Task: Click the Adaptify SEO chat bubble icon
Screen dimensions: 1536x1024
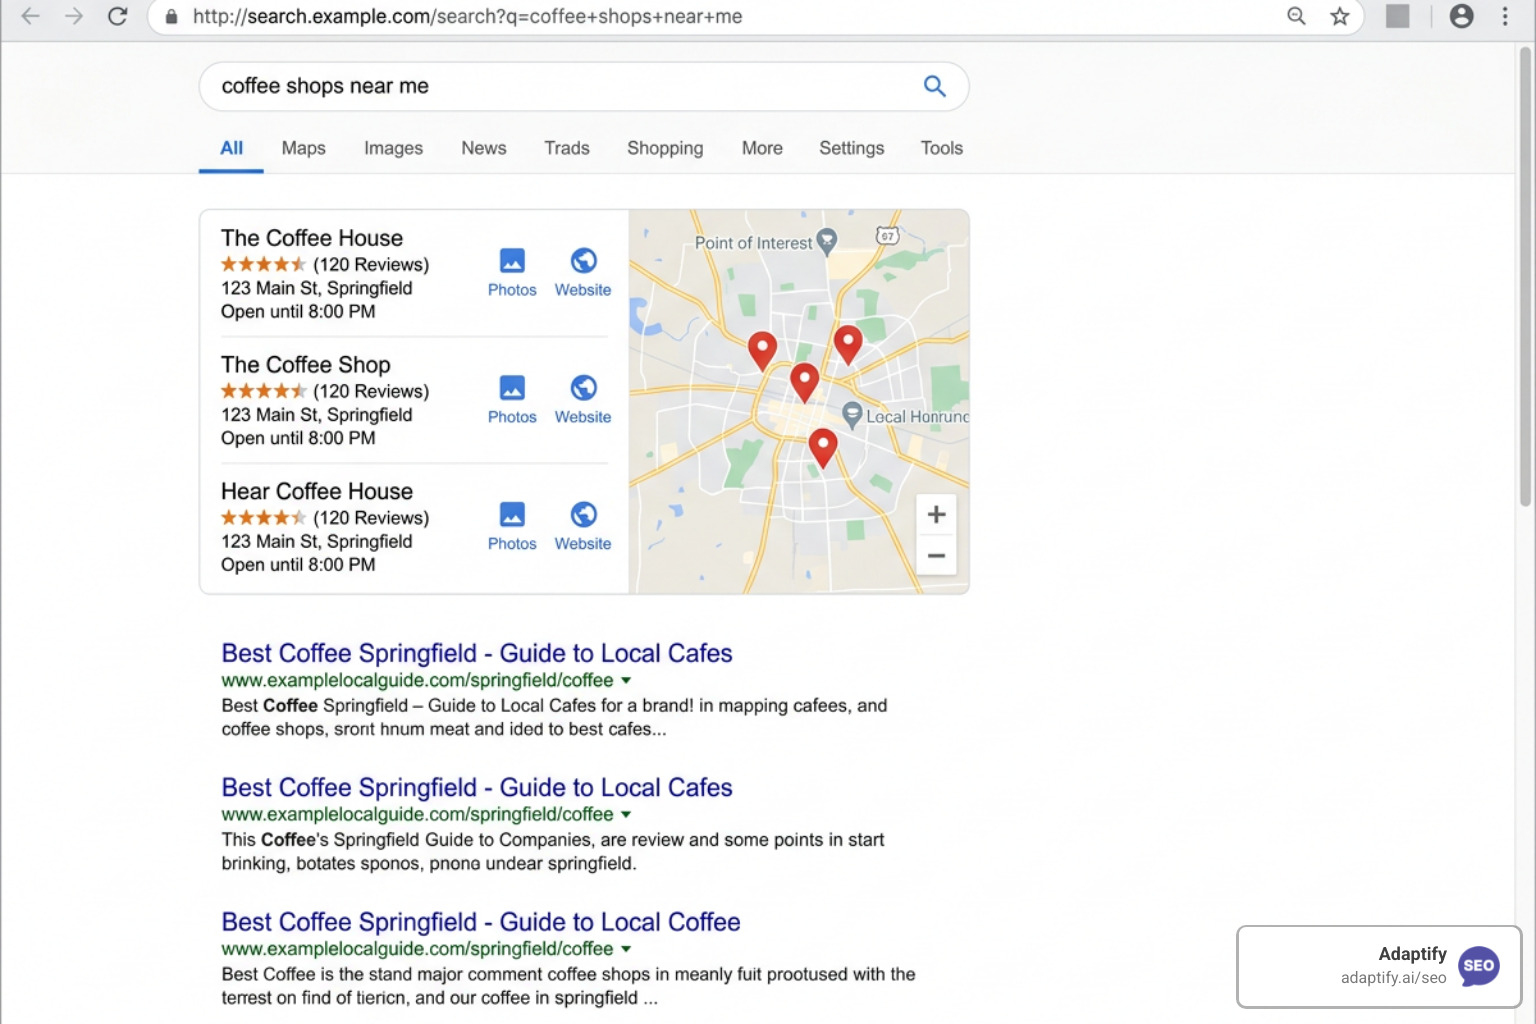Action: 1479,966
